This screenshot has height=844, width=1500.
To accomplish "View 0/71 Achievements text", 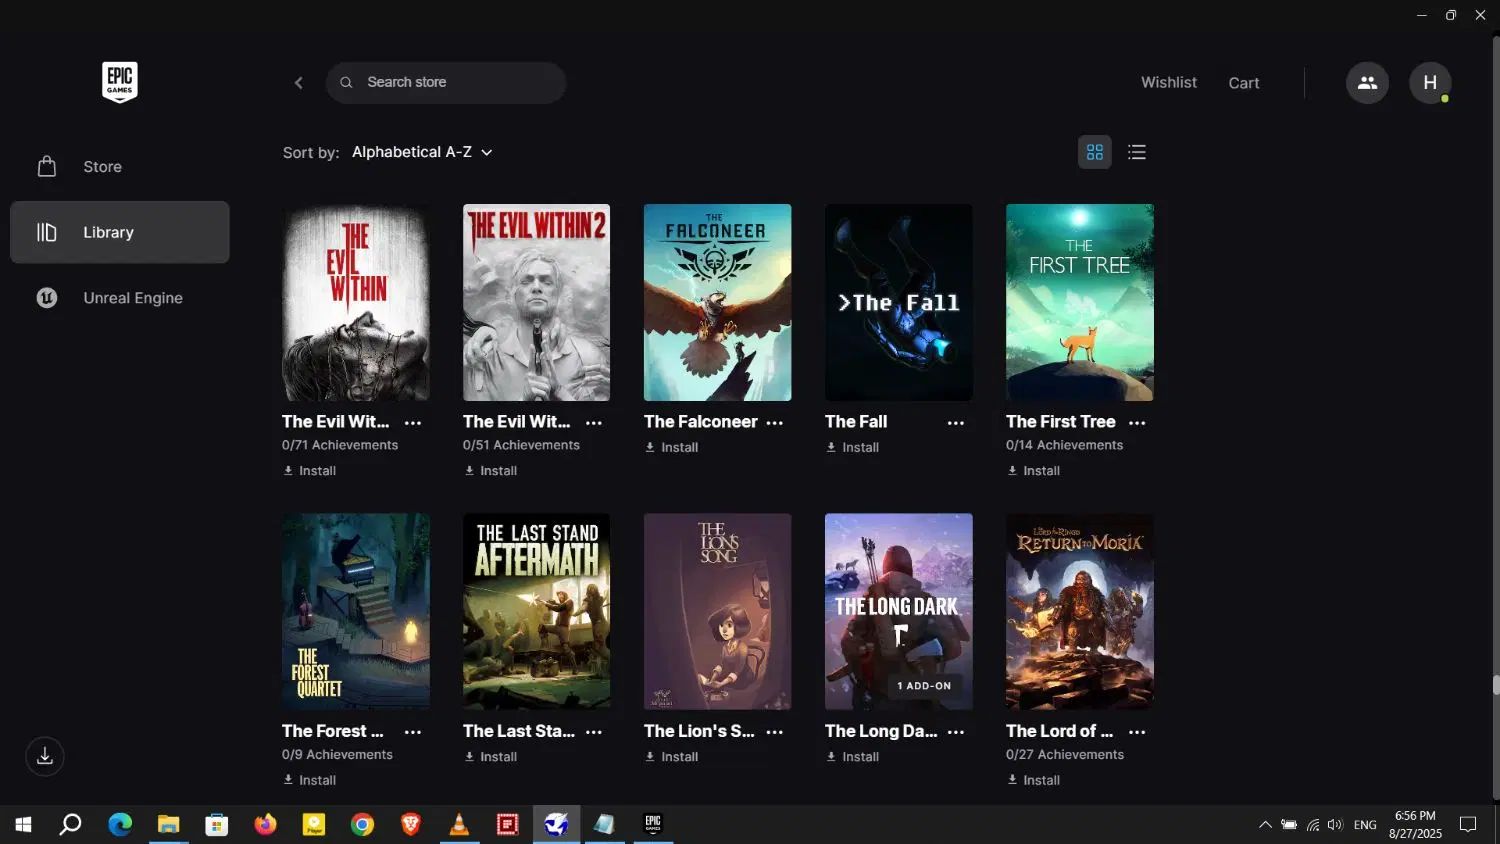I will [340, 445].
